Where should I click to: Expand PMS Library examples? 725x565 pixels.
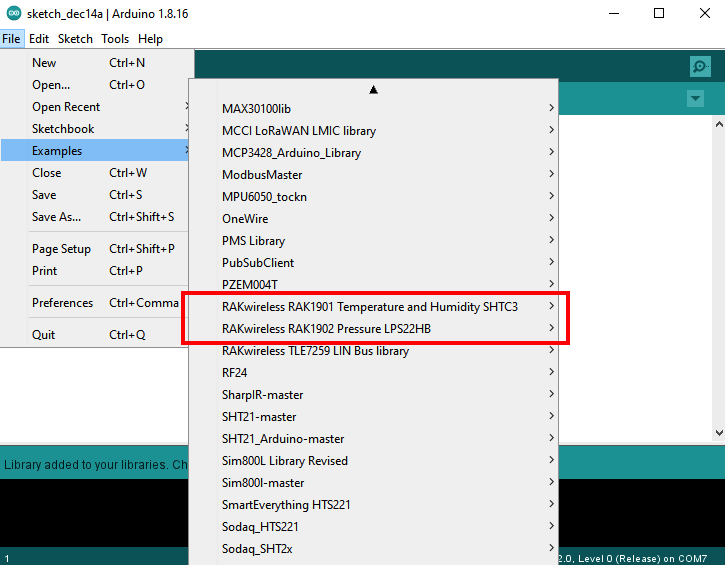(374, 240)
